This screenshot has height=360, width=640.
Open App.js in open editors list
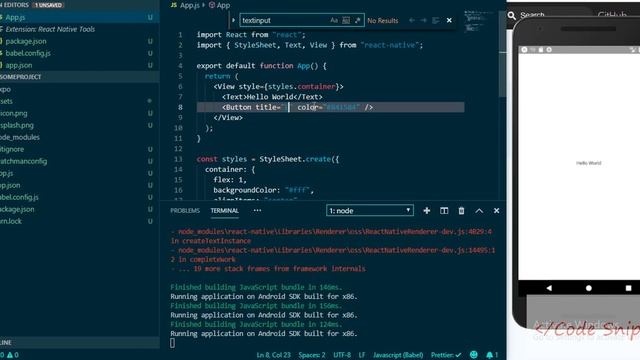(x=80, y=18)
